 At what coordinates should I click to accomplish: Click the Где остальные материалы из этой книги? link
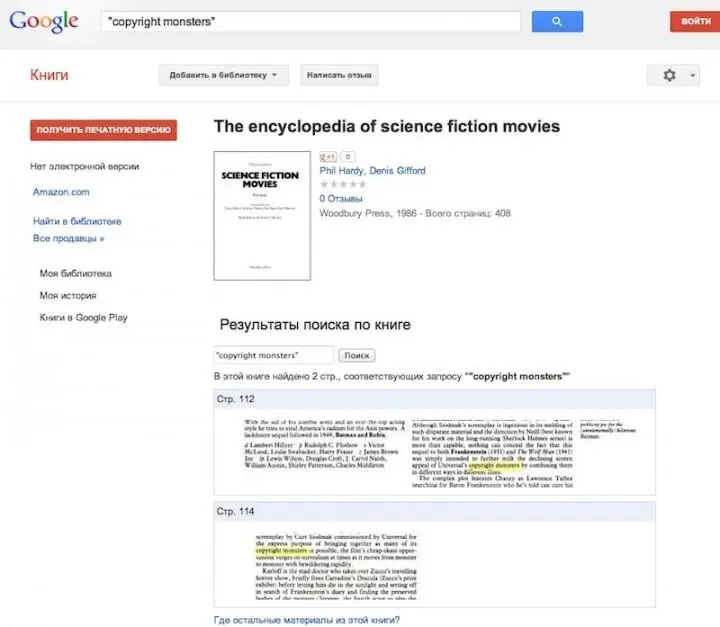pyautogui.click(x=307, y=620)
